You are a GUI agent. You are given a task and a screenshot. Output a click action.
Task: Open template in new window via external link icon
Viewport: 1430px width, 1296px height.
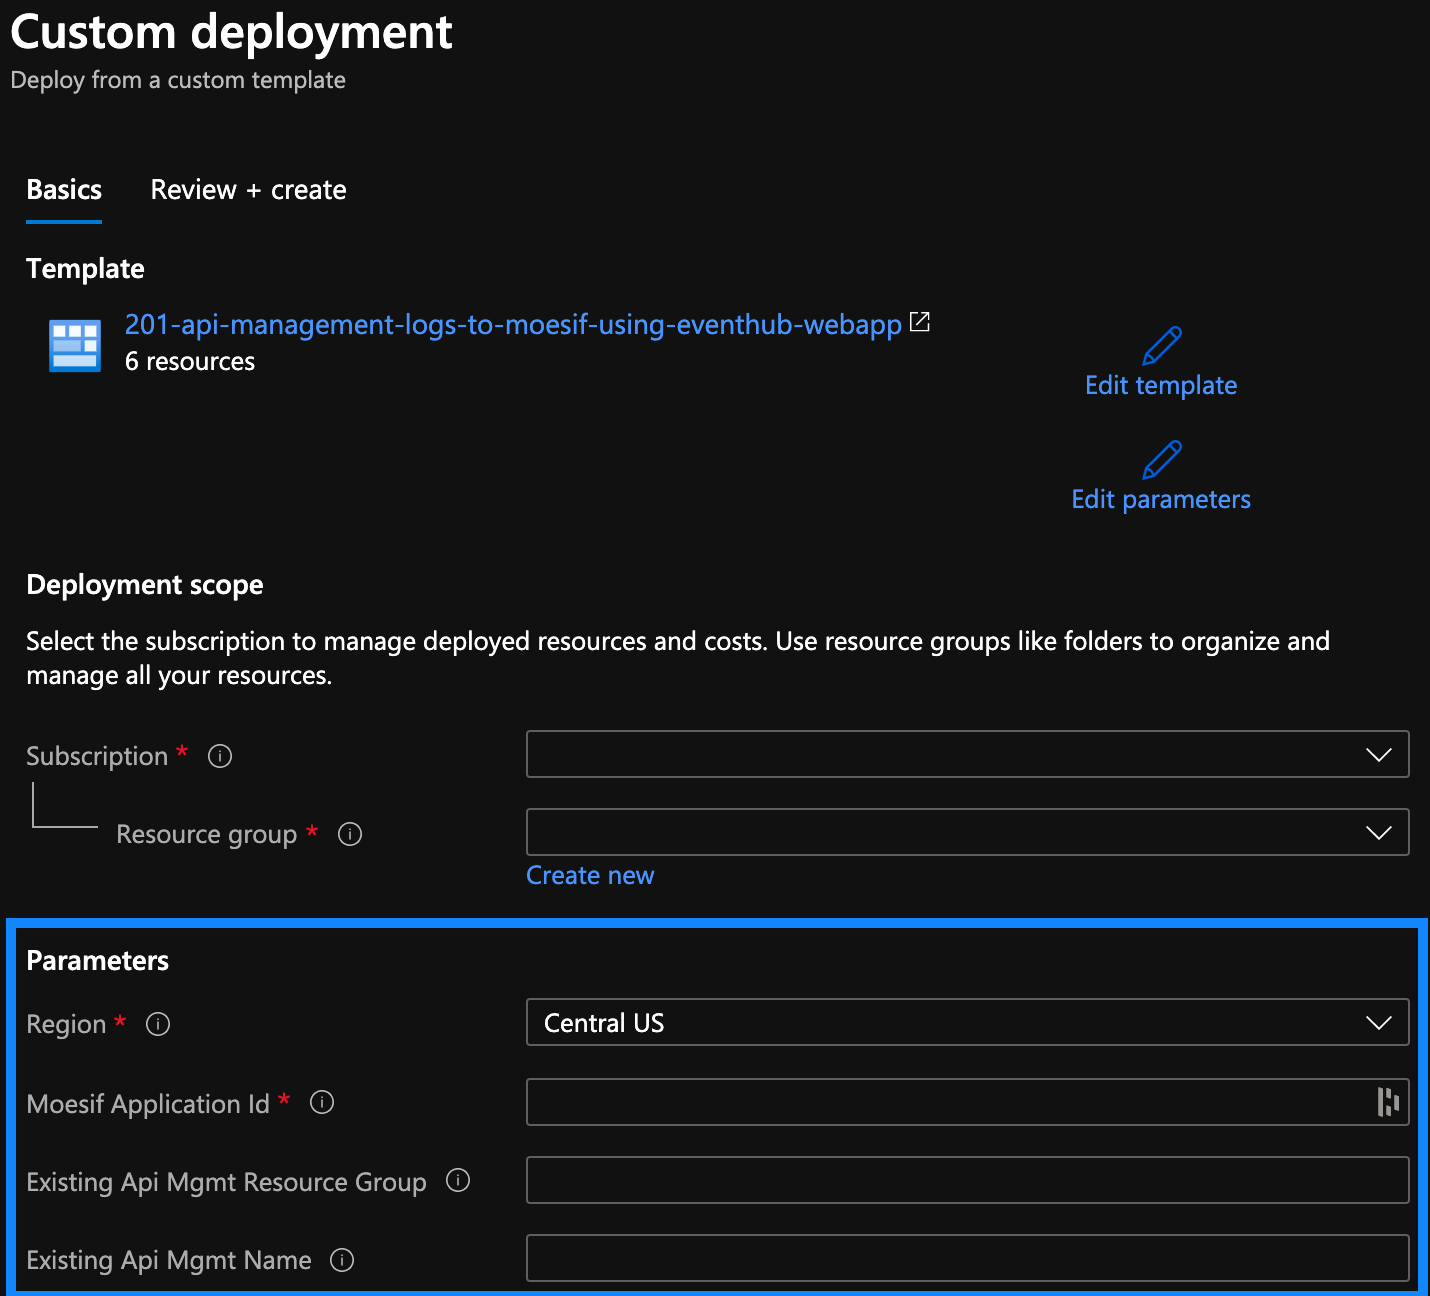click(919, 322)
